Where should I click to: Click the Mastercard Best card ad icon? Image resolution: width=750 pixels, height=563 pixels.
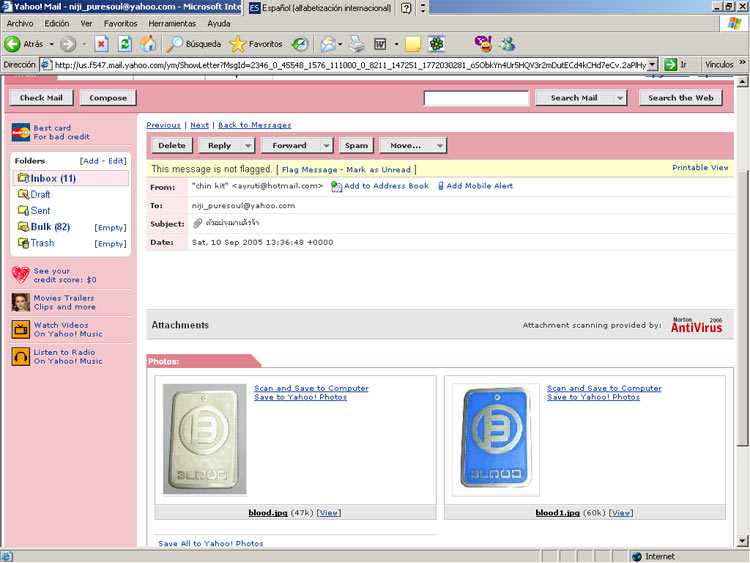[21, 132]
